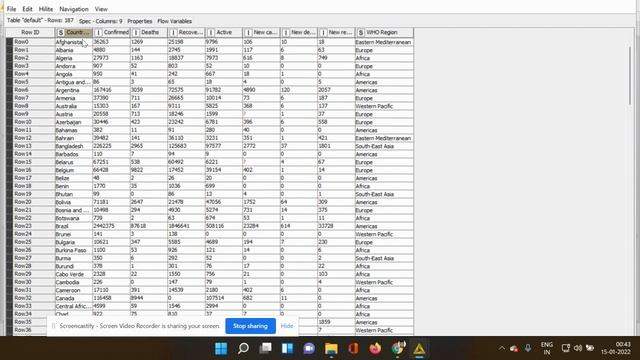This screenshot has height=360, width=640.
Task: Open the Office app icon on the taskbar
Action: click(x=353, y=349)
